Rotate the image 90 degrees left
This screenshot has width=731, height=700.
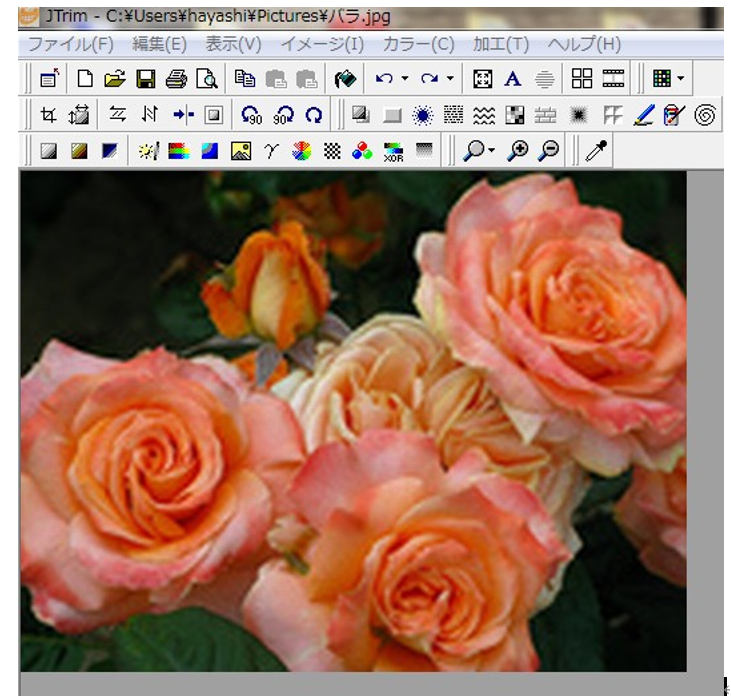[x=252, y=115]
